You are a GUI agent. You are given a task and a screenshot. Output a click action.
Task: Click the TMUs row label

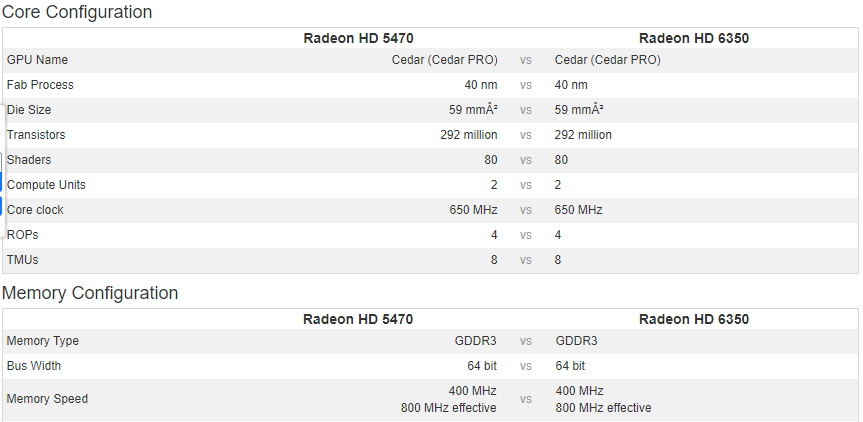[x=23, y=260]
